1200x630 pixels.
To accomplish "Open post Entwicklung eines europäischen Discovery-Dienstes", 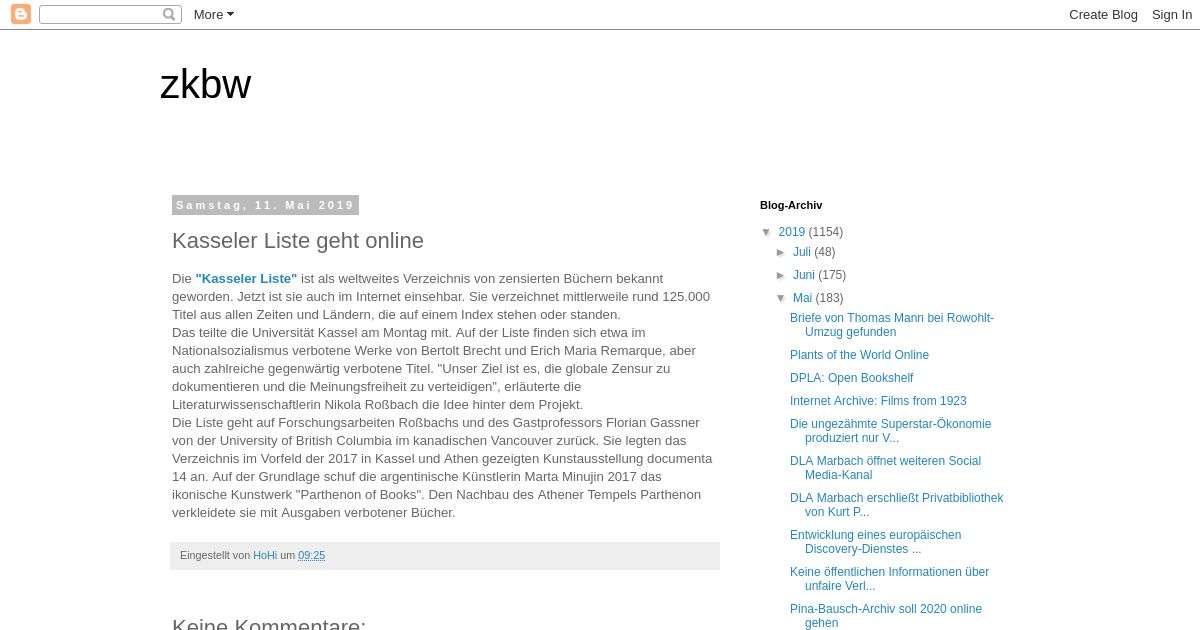I will (875, 542).
